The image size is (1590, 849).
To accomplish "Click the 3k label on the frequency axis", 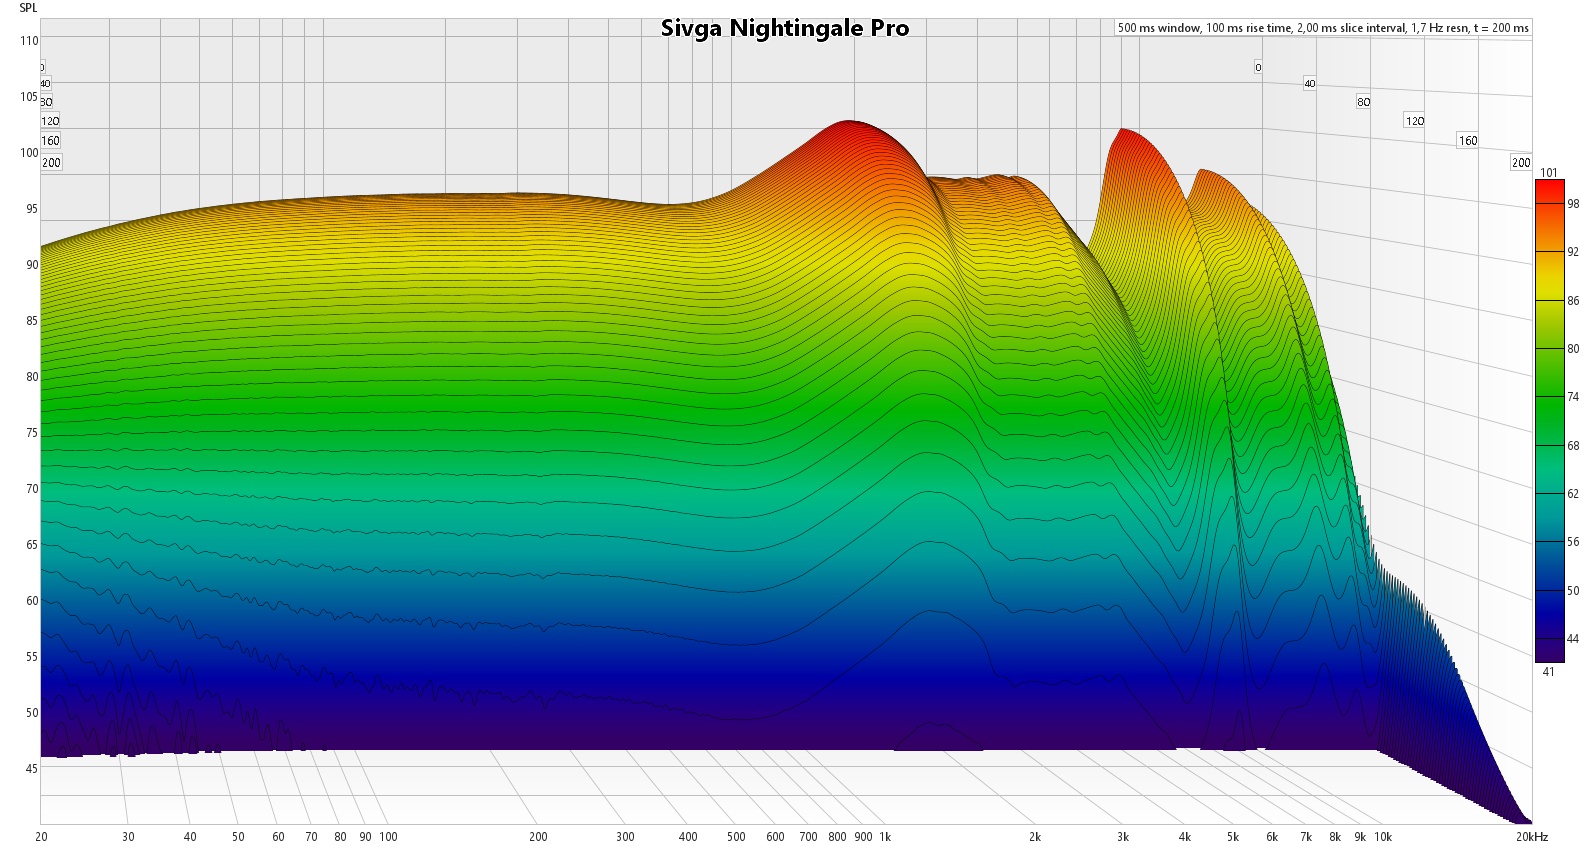I will (x=1123, y=837).
